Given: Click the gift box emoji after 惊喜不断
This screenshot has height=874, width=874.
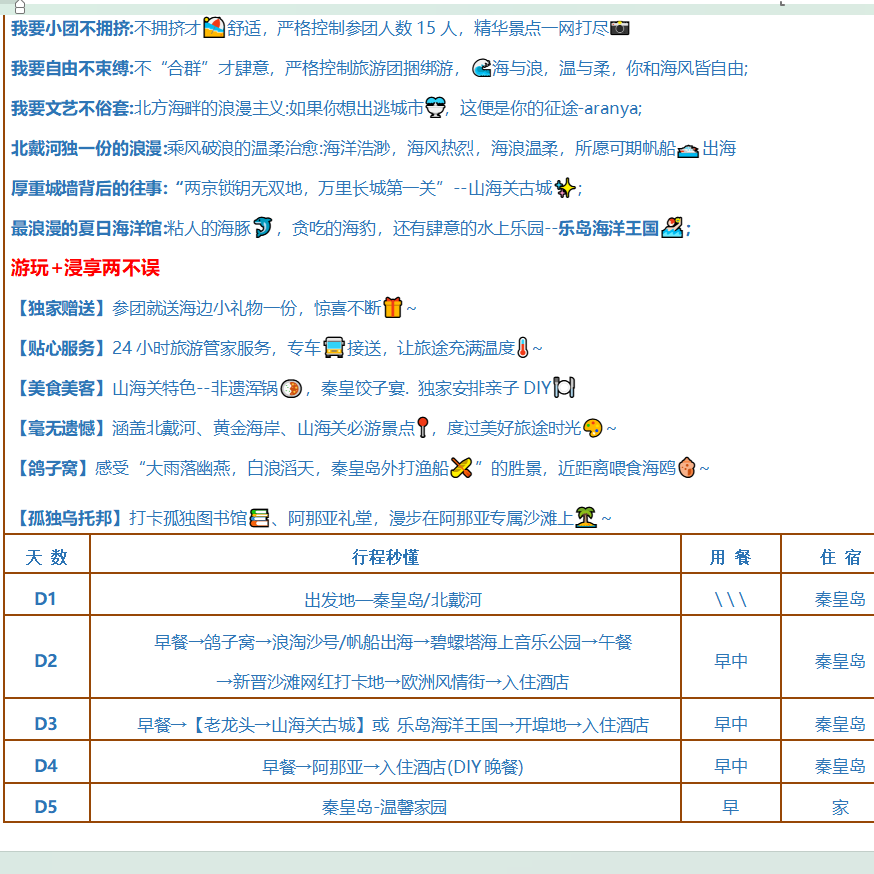Looking at the screenshot, I should (x=392, y=308).
